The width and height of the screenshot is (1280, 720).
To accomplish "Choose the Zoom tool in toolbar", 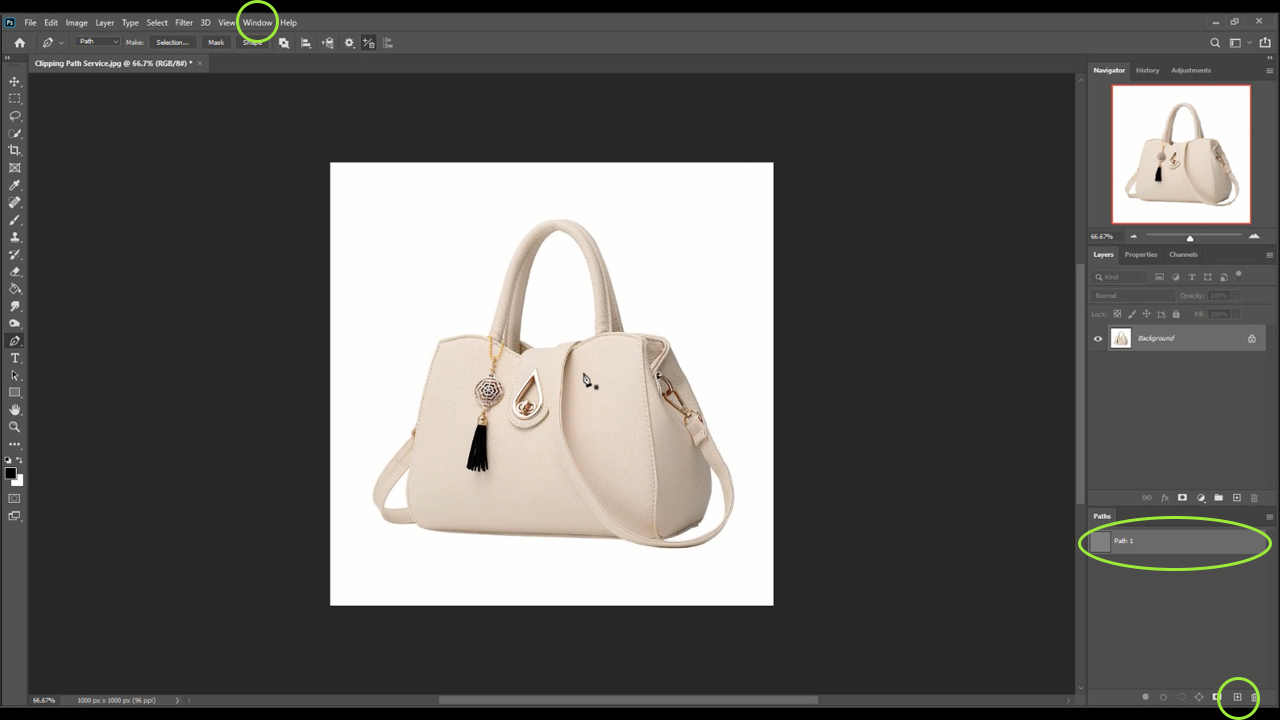I will [x=14, y=427].
